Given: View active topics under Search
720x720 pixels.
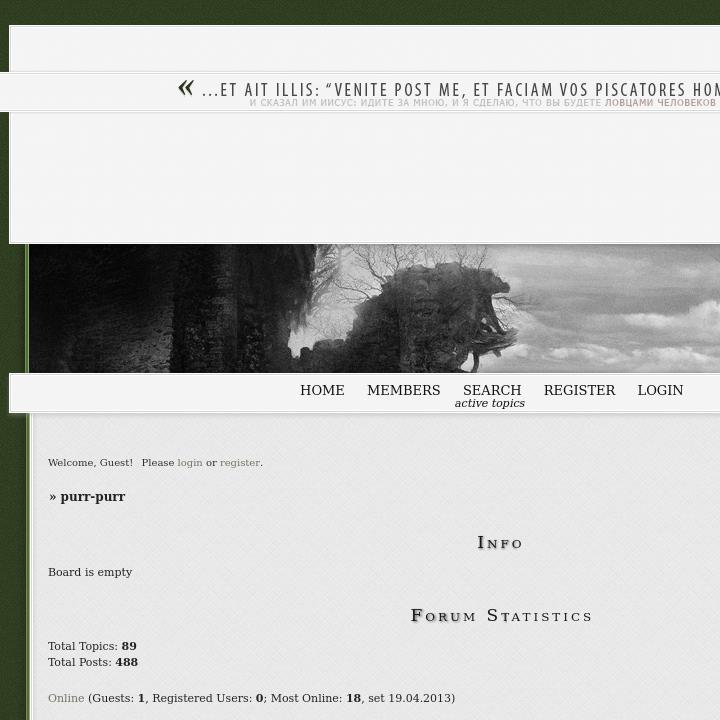Looking at the screenshot, I should (x=489, y=404).
